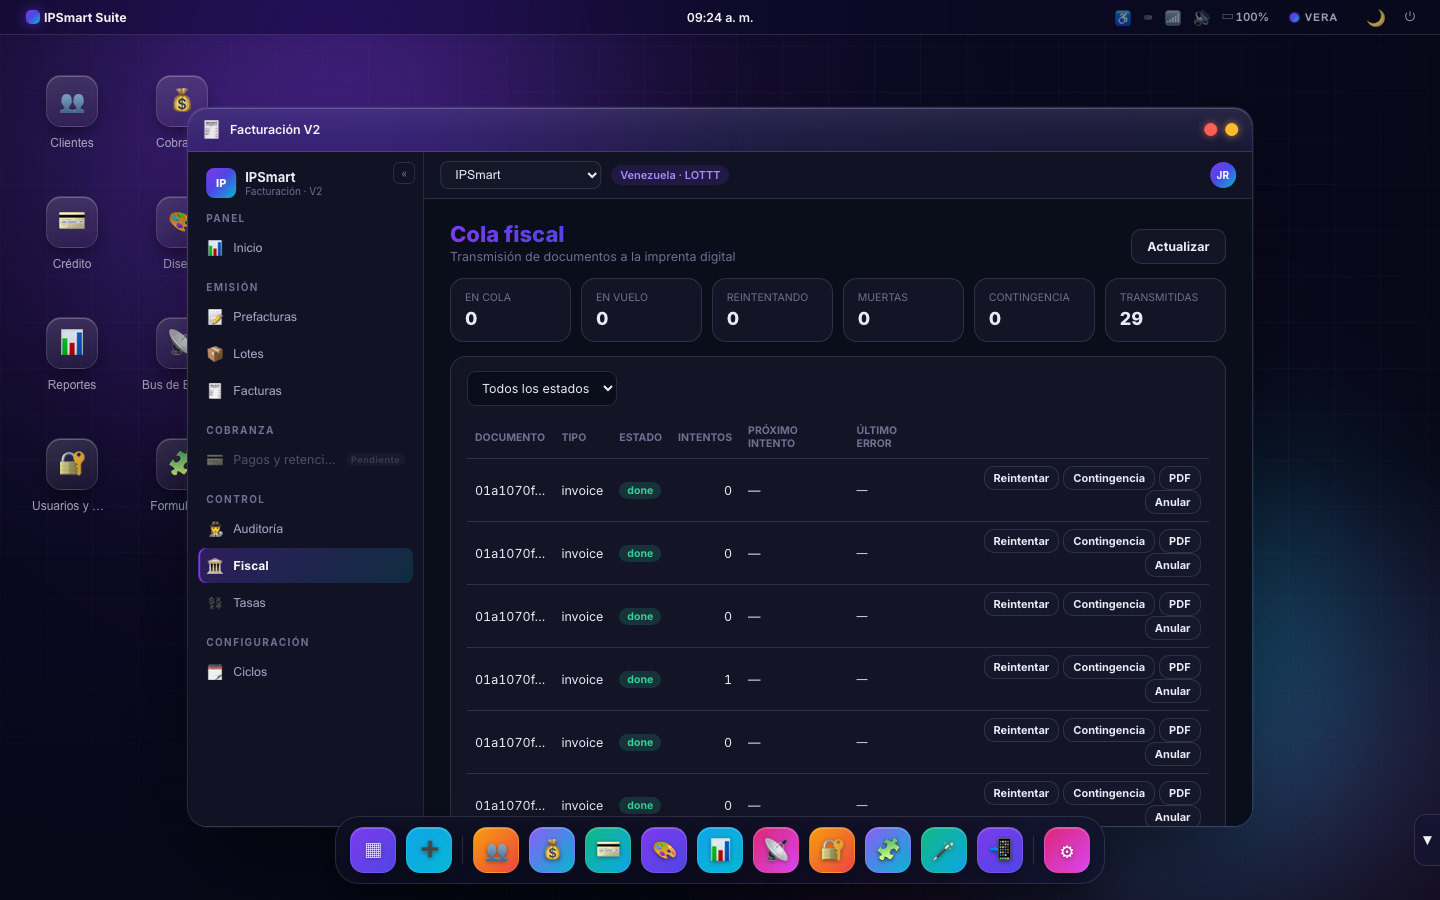Screen dimensions: 1440x900
Task: Click the Venezuela · LOTTT badge
Action: (x=670, y=175)
